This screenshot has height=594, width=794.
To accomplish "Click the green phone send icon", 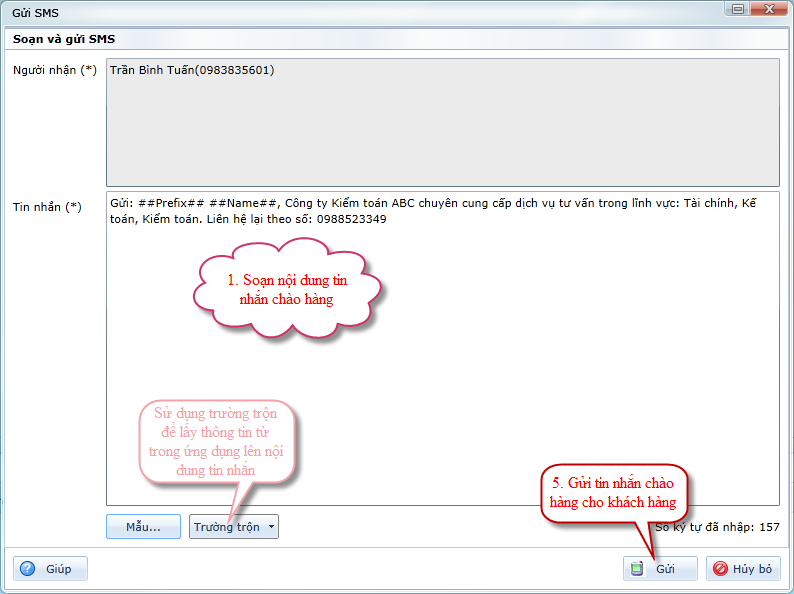I will coord(637,569).
